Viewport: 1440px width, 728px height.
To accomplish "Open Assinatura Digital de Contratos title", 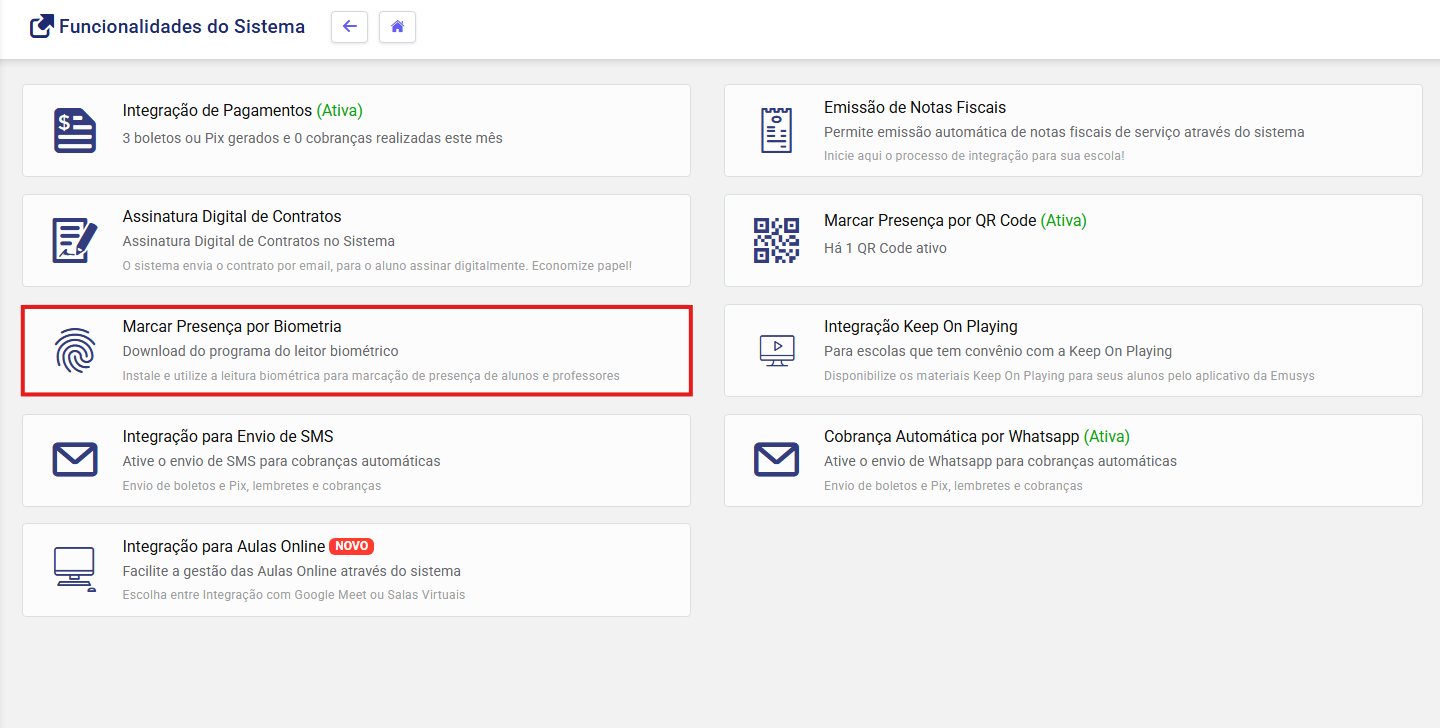I will [x=232, y=216].
